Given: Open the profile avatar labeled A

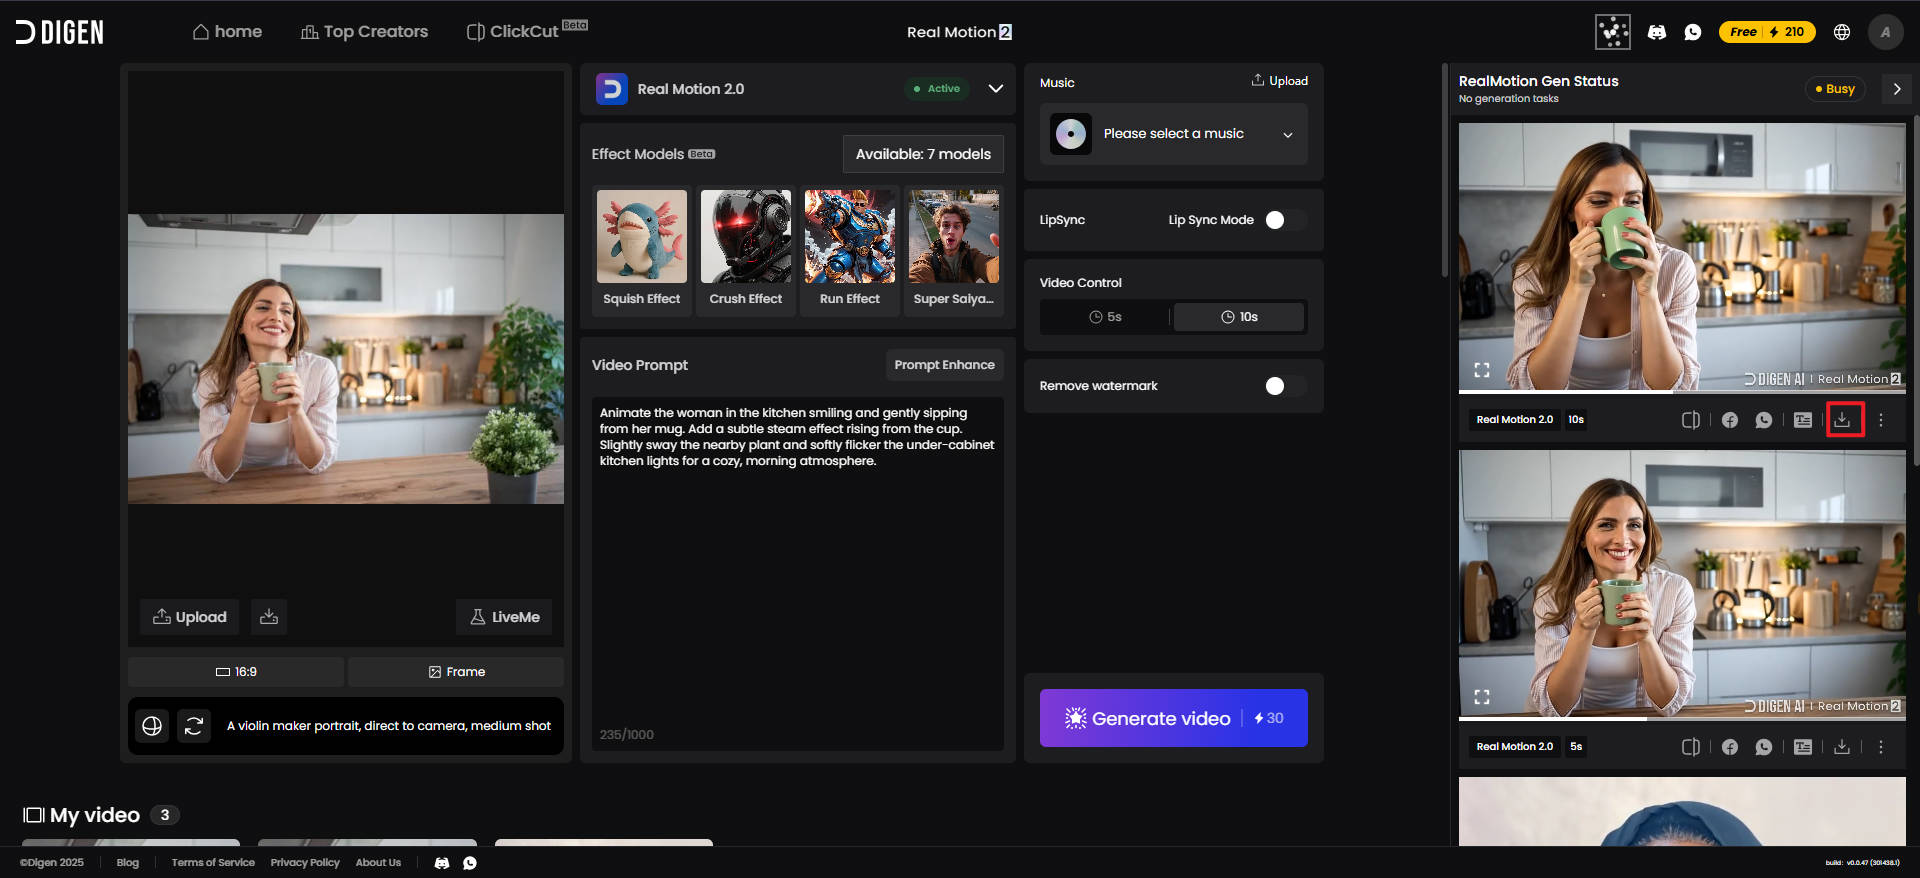Looking at the screenshot, I should pyautogui.click(x=1886, y=32).
